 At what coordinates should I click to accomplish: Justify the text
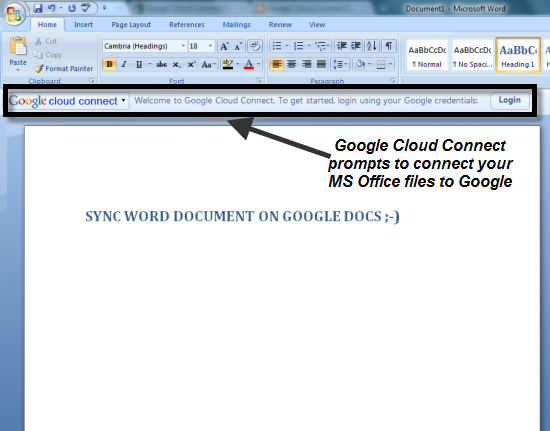321,65
